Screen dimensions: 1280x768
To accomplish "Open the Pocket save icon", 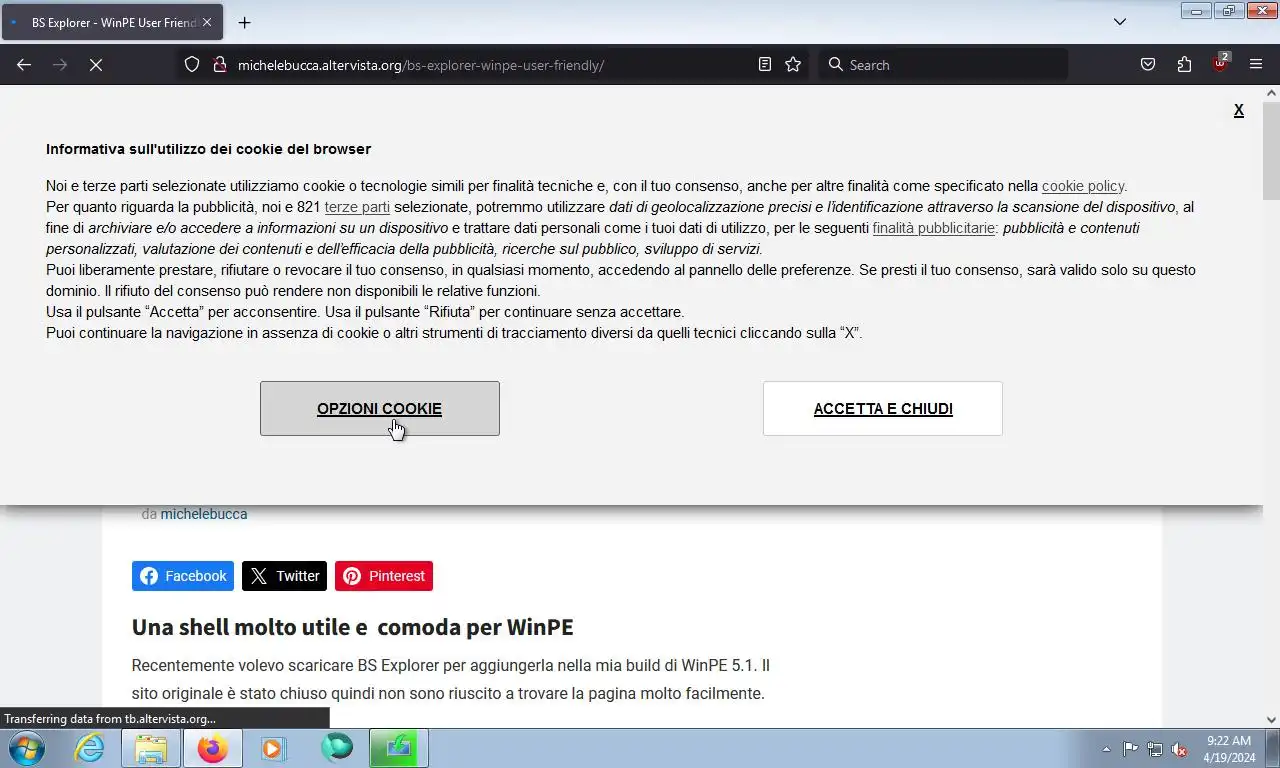I will pyautogui.click(x=1148, y=65).
